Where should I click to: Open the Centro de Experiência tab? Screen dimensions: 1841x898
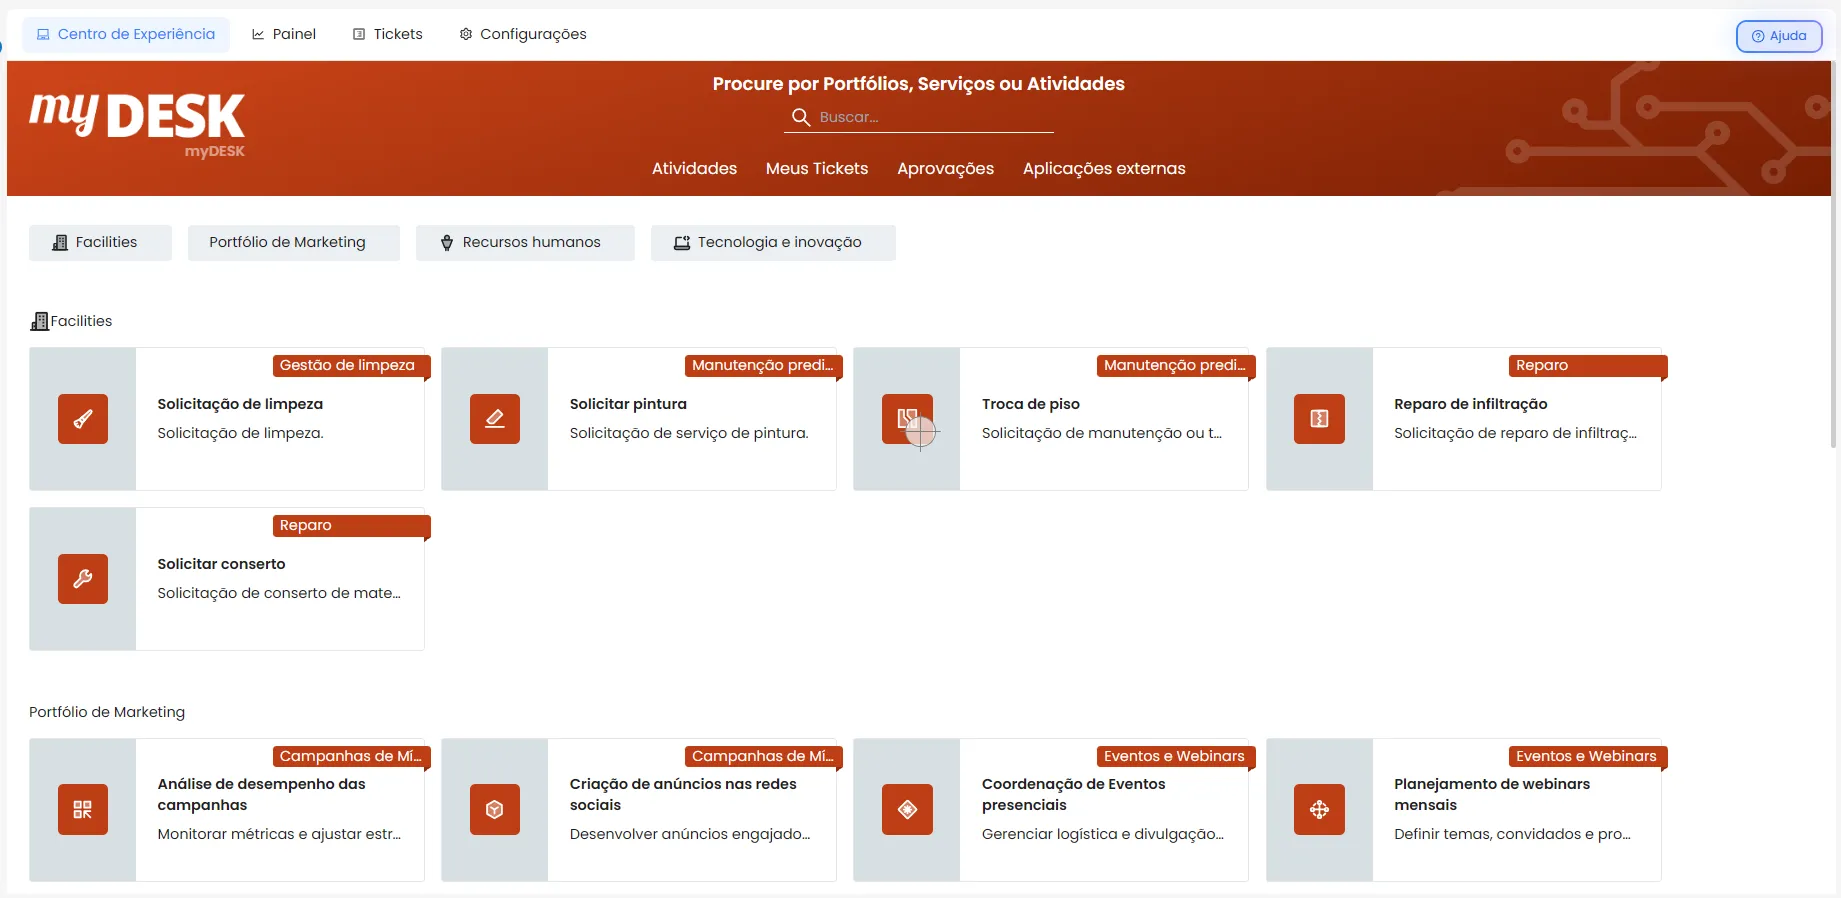[x=126, y=34]
